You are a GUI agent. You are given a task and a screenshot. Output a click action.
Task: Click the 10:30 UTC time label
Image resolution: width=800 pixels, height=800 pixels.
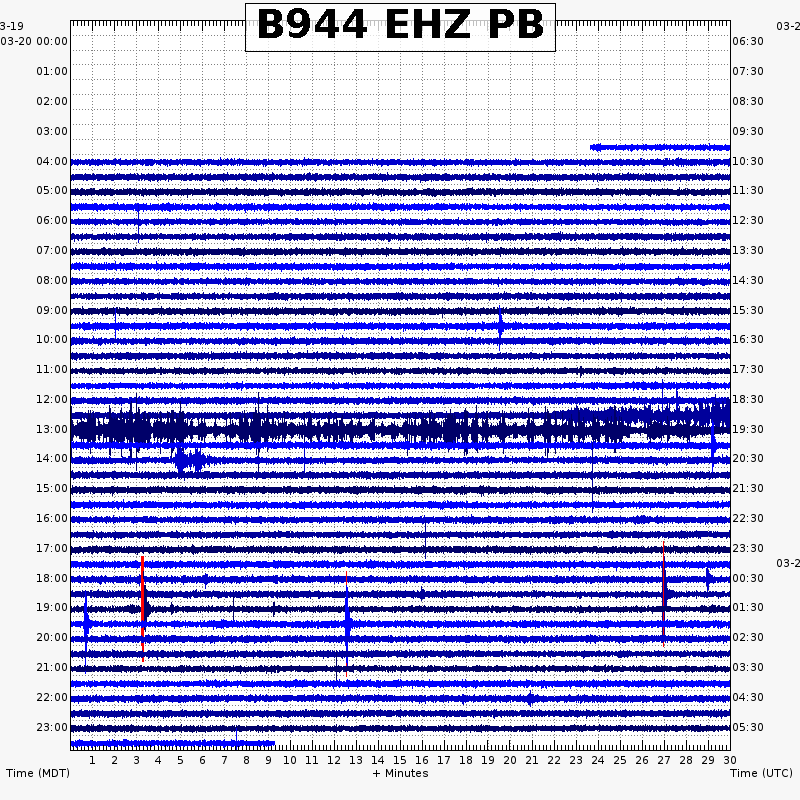click(748, 161)
